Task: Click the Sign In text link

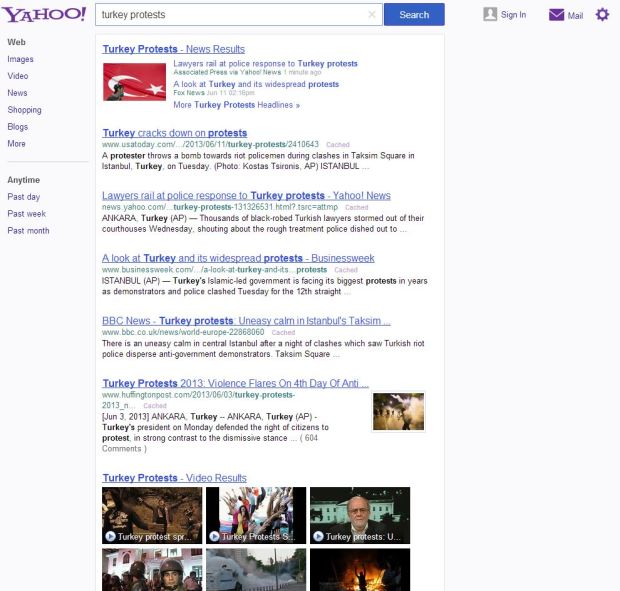Action: click(513, 15)
